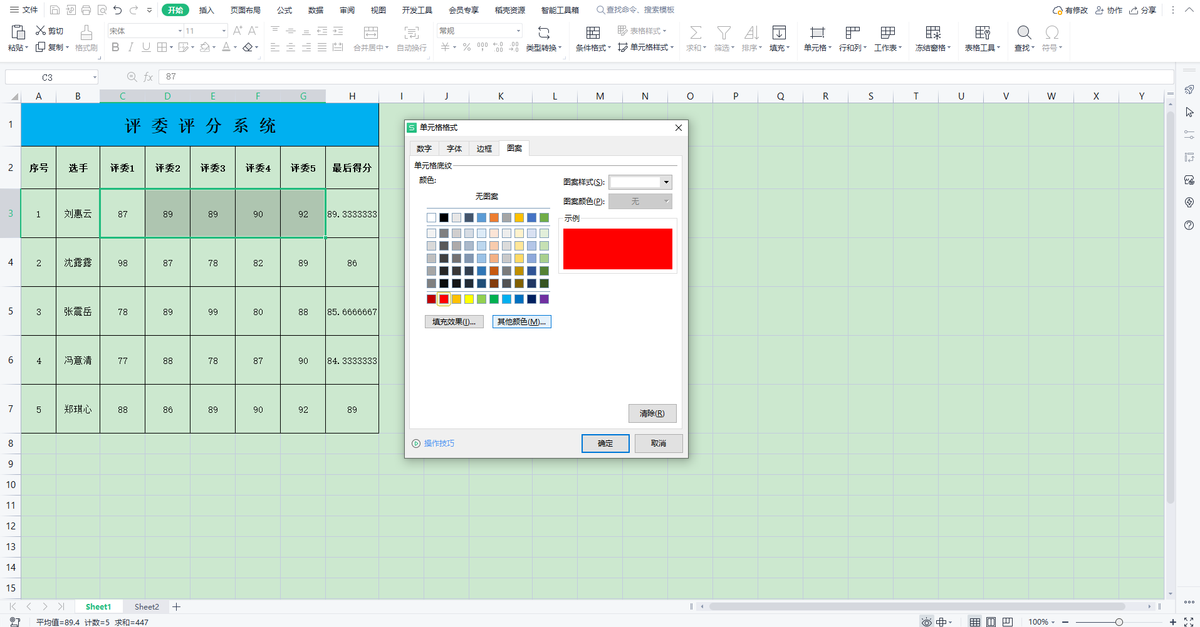Click the Fill Effects (填充效果) button
This screenshot has height=627, width=1200.
(455, 322)
